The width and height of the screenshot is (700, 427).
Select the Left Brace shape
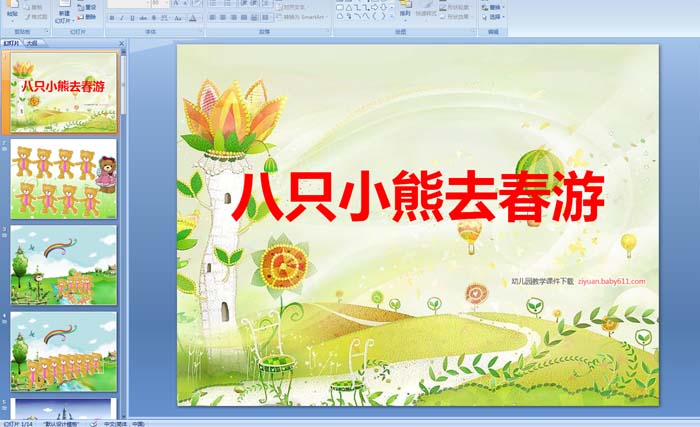tap(374, 16)
